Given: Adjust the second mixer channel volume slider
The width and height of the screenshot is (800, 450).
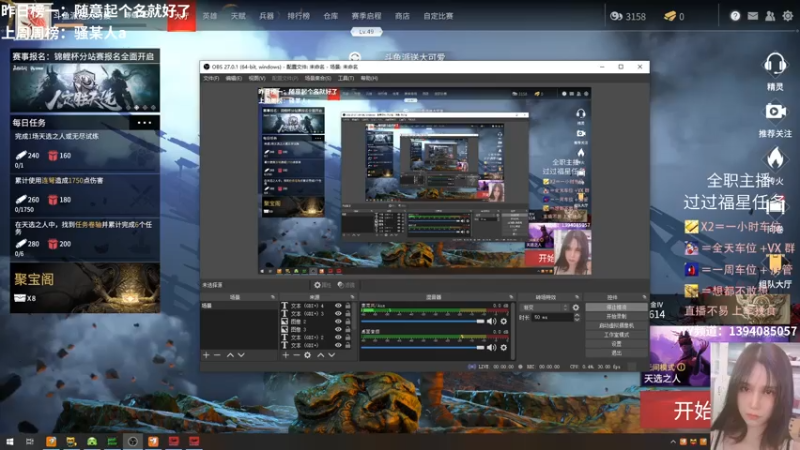Looking at the screenshot, I should tap(422, 347).
